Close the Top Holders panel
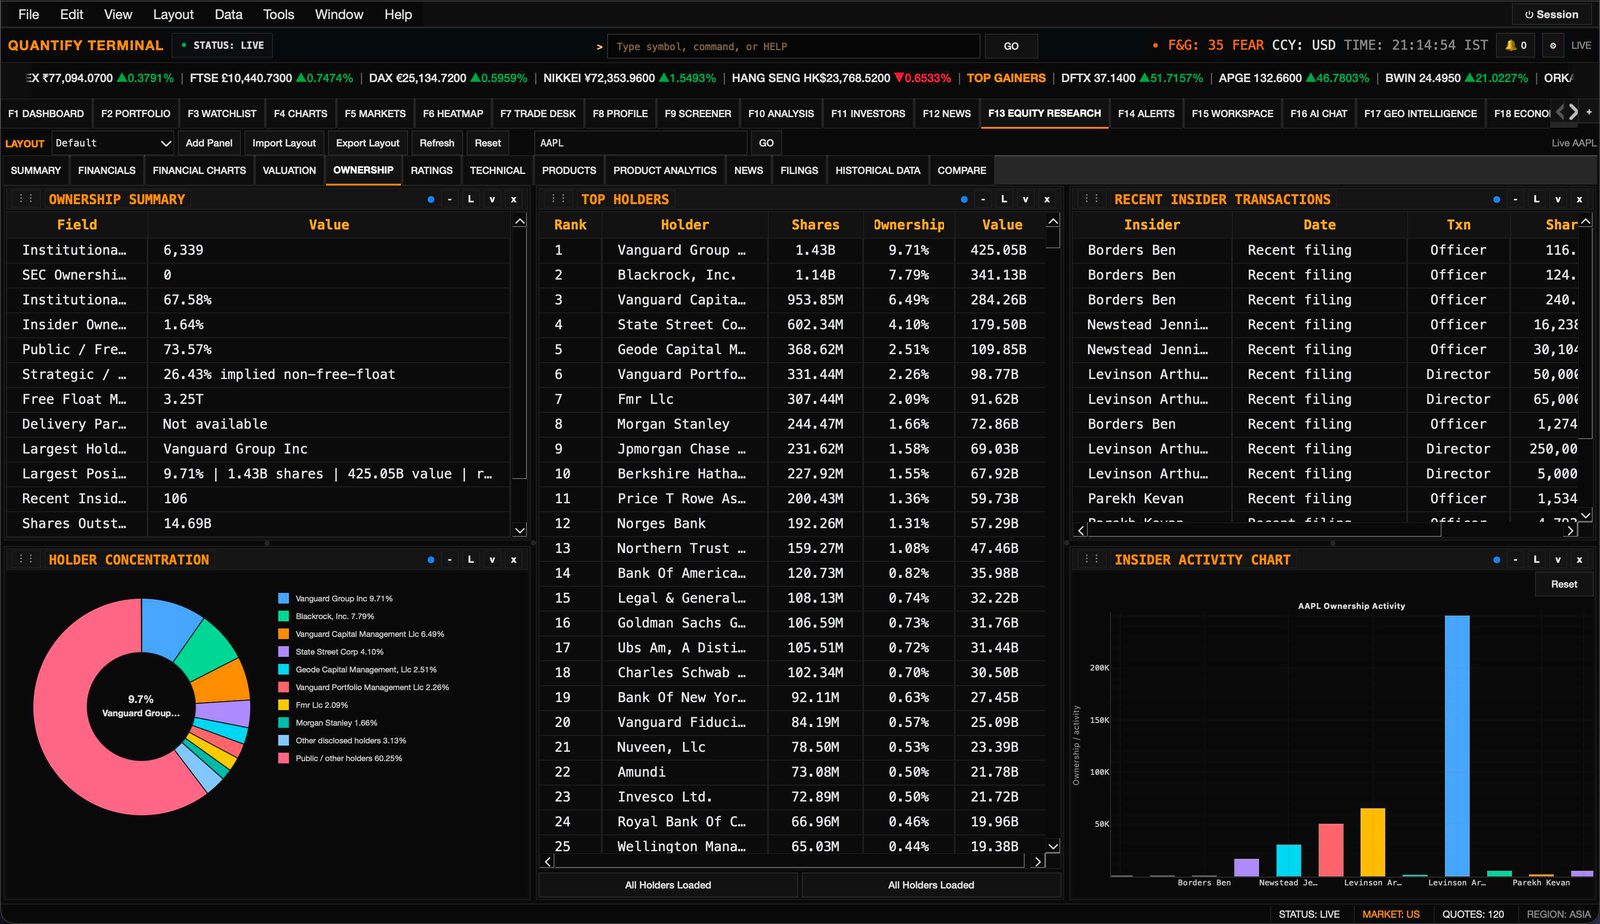This screenshot has width=1600, height=924. (x=1047, y=199)
